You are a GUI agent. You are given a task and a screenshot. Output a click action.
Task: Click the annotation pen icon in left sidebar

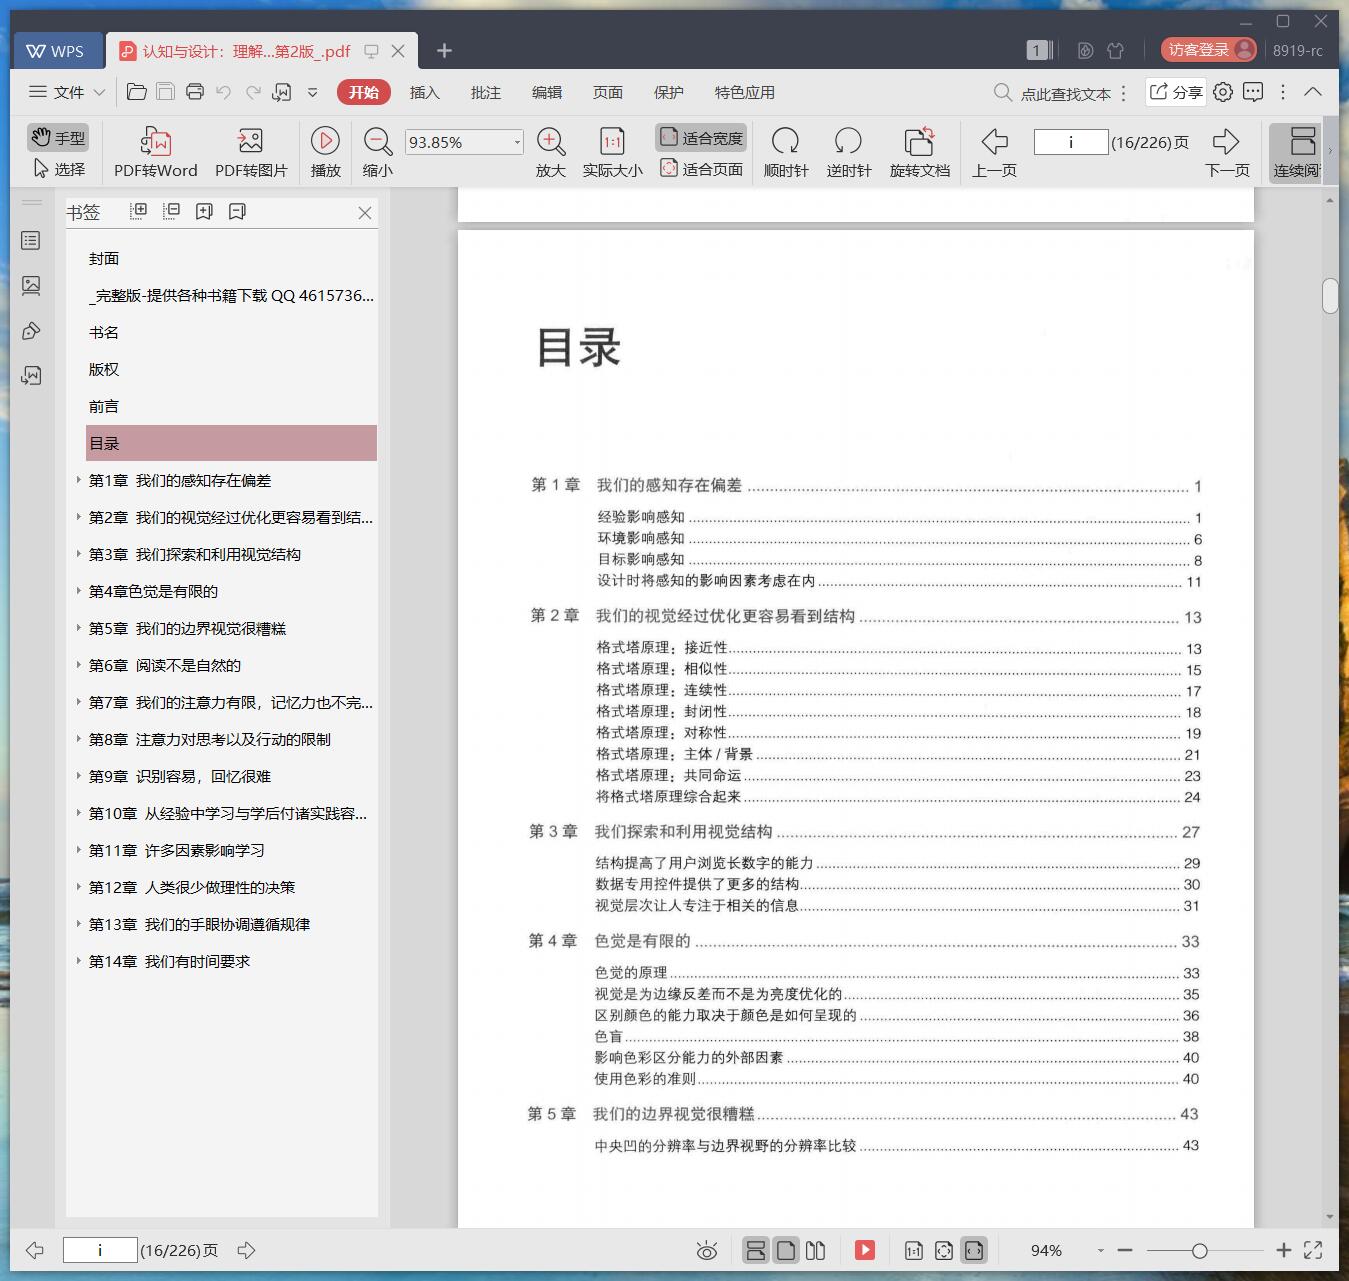click(31, 330)
